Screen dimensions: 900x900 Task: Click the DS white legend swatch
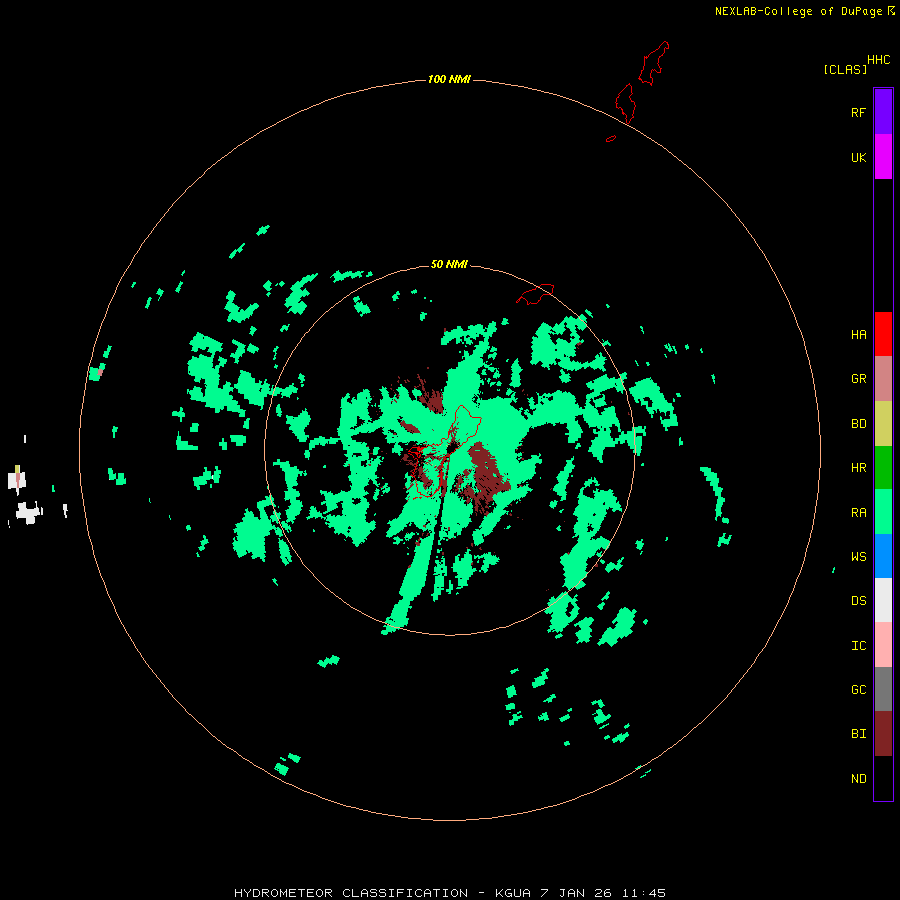point(883,600)
